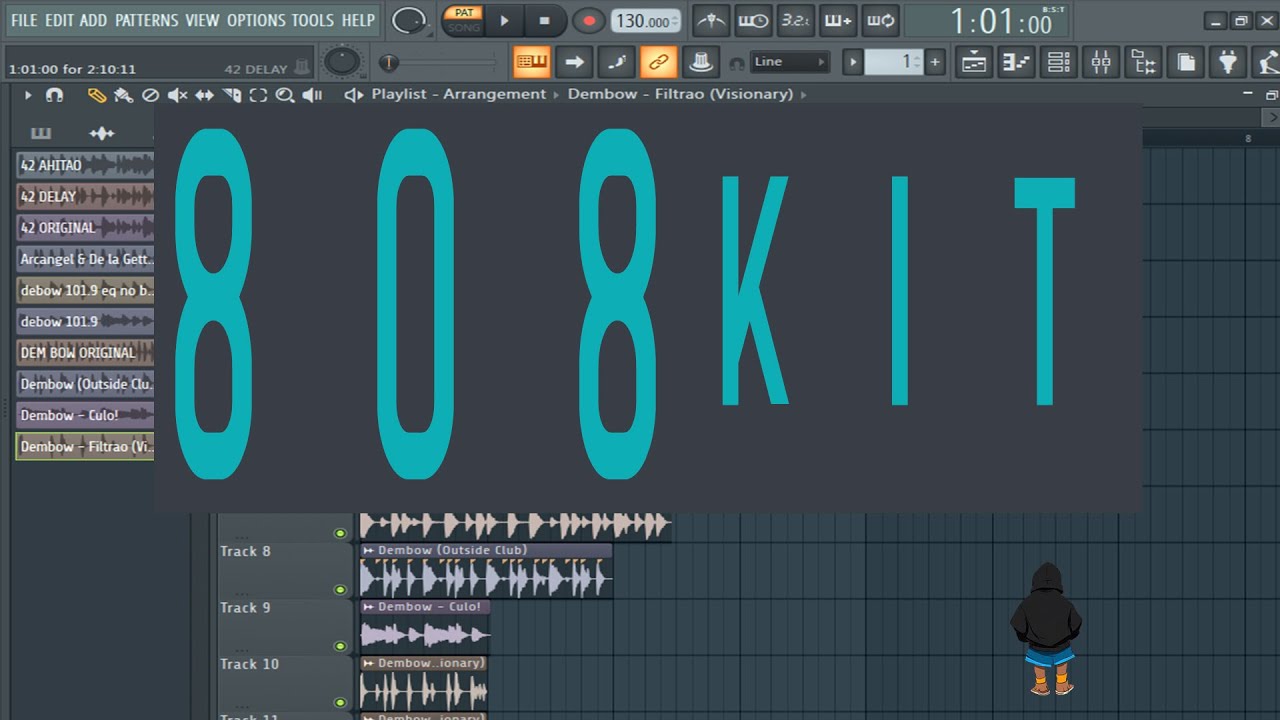Adjust tempo 130.000 stepper

646,21
